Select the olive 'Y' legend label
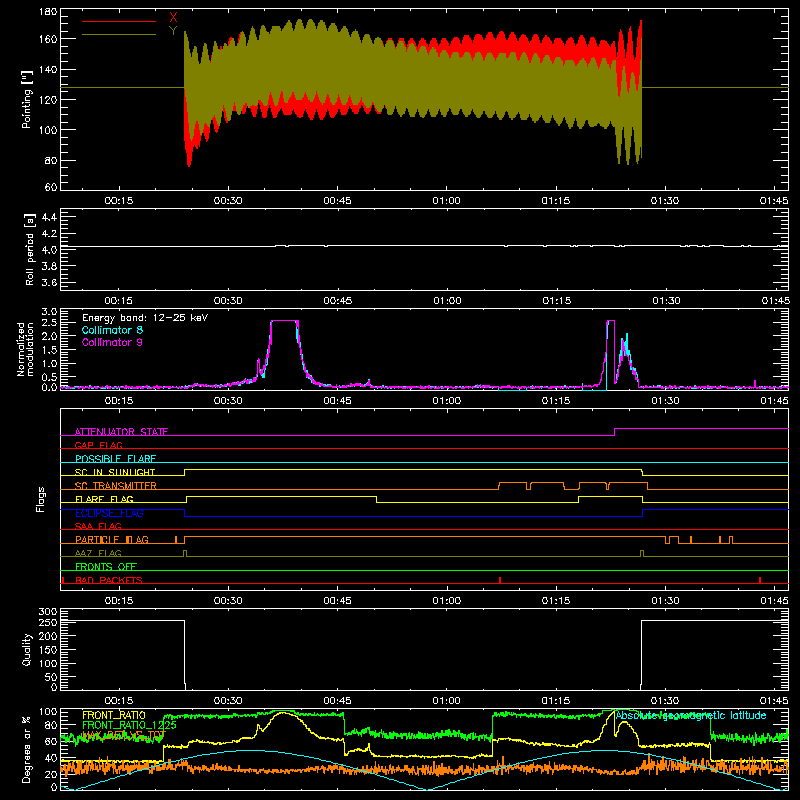This screenshot has width=800, height=800. (x=173, y=31)
